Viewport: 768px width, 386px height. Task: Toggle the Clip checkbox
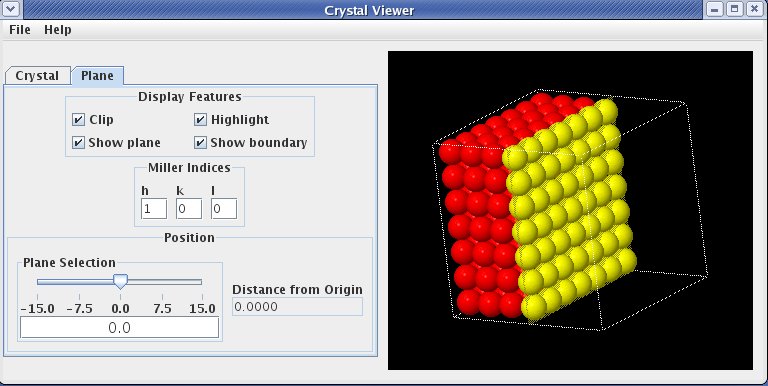click(78, 120)
